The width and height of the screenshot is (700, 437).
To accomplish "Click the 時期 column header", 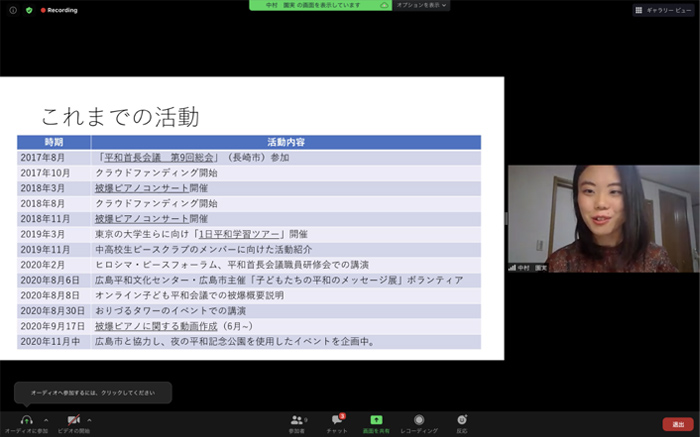I will (x=54, y=142).
